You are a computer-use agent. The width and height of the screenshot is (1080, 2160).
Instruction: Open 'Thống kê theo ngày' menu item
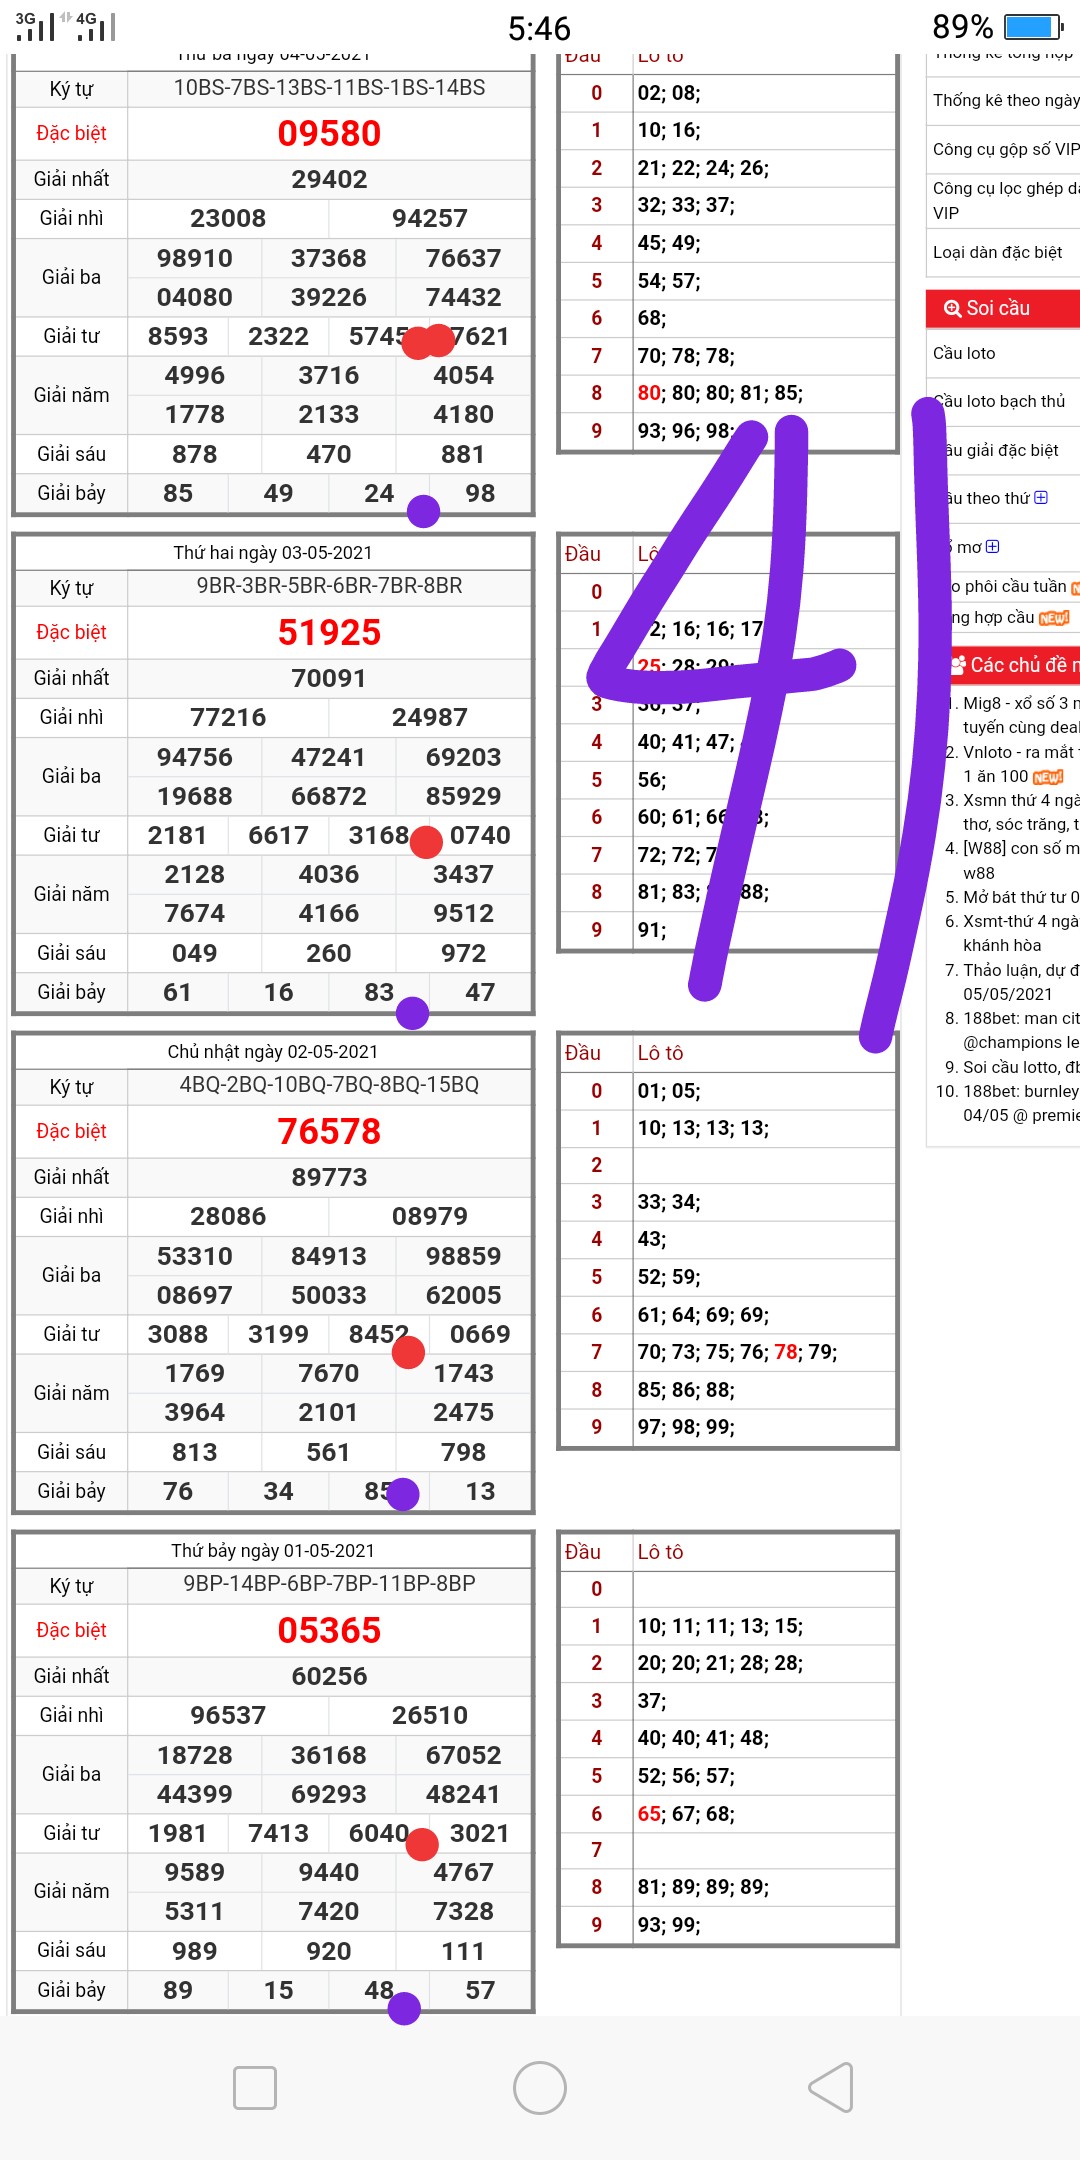pos(1006,100)
